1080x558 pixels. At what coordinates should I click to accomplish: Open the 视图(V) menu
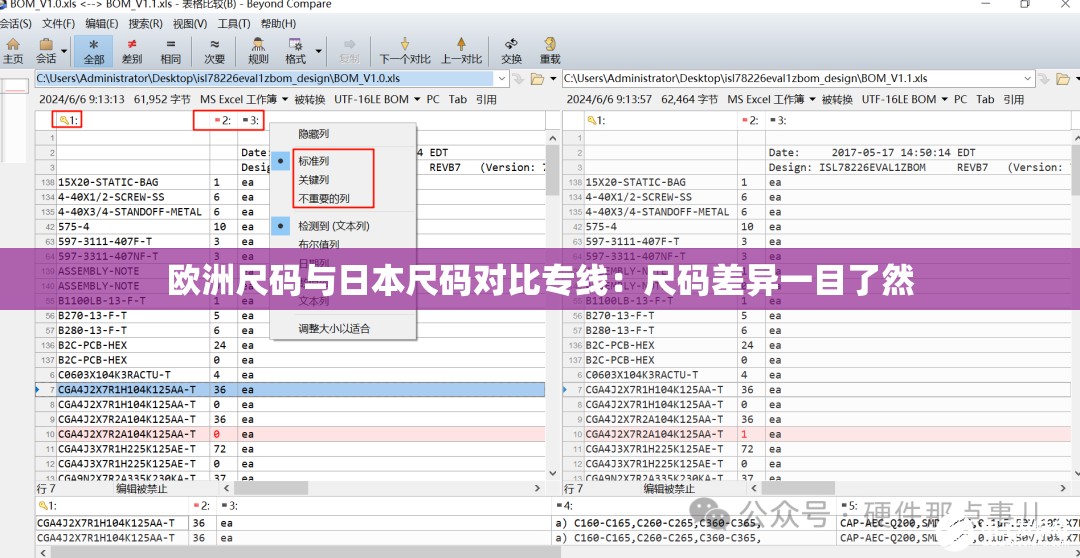[189, 23]
